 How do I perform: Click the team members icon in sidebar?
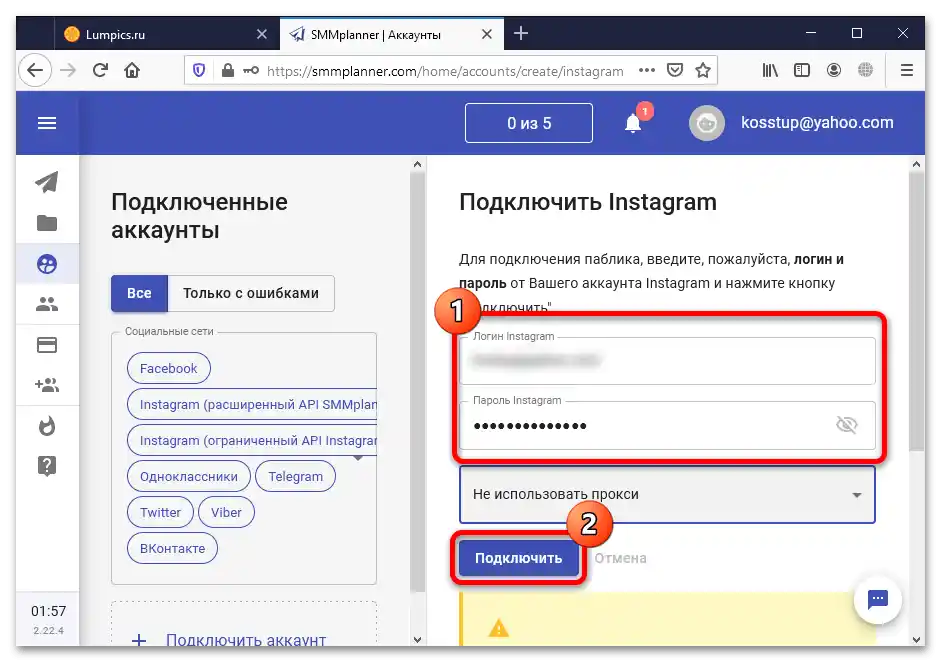47,304
